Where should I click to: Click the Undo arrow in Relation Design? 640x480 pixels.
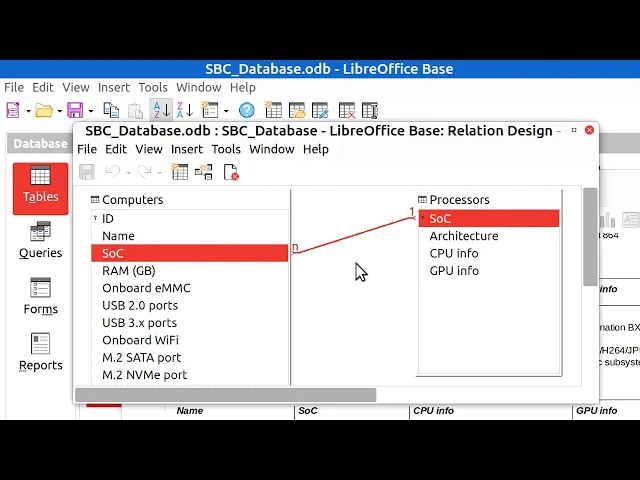[113, 172]
